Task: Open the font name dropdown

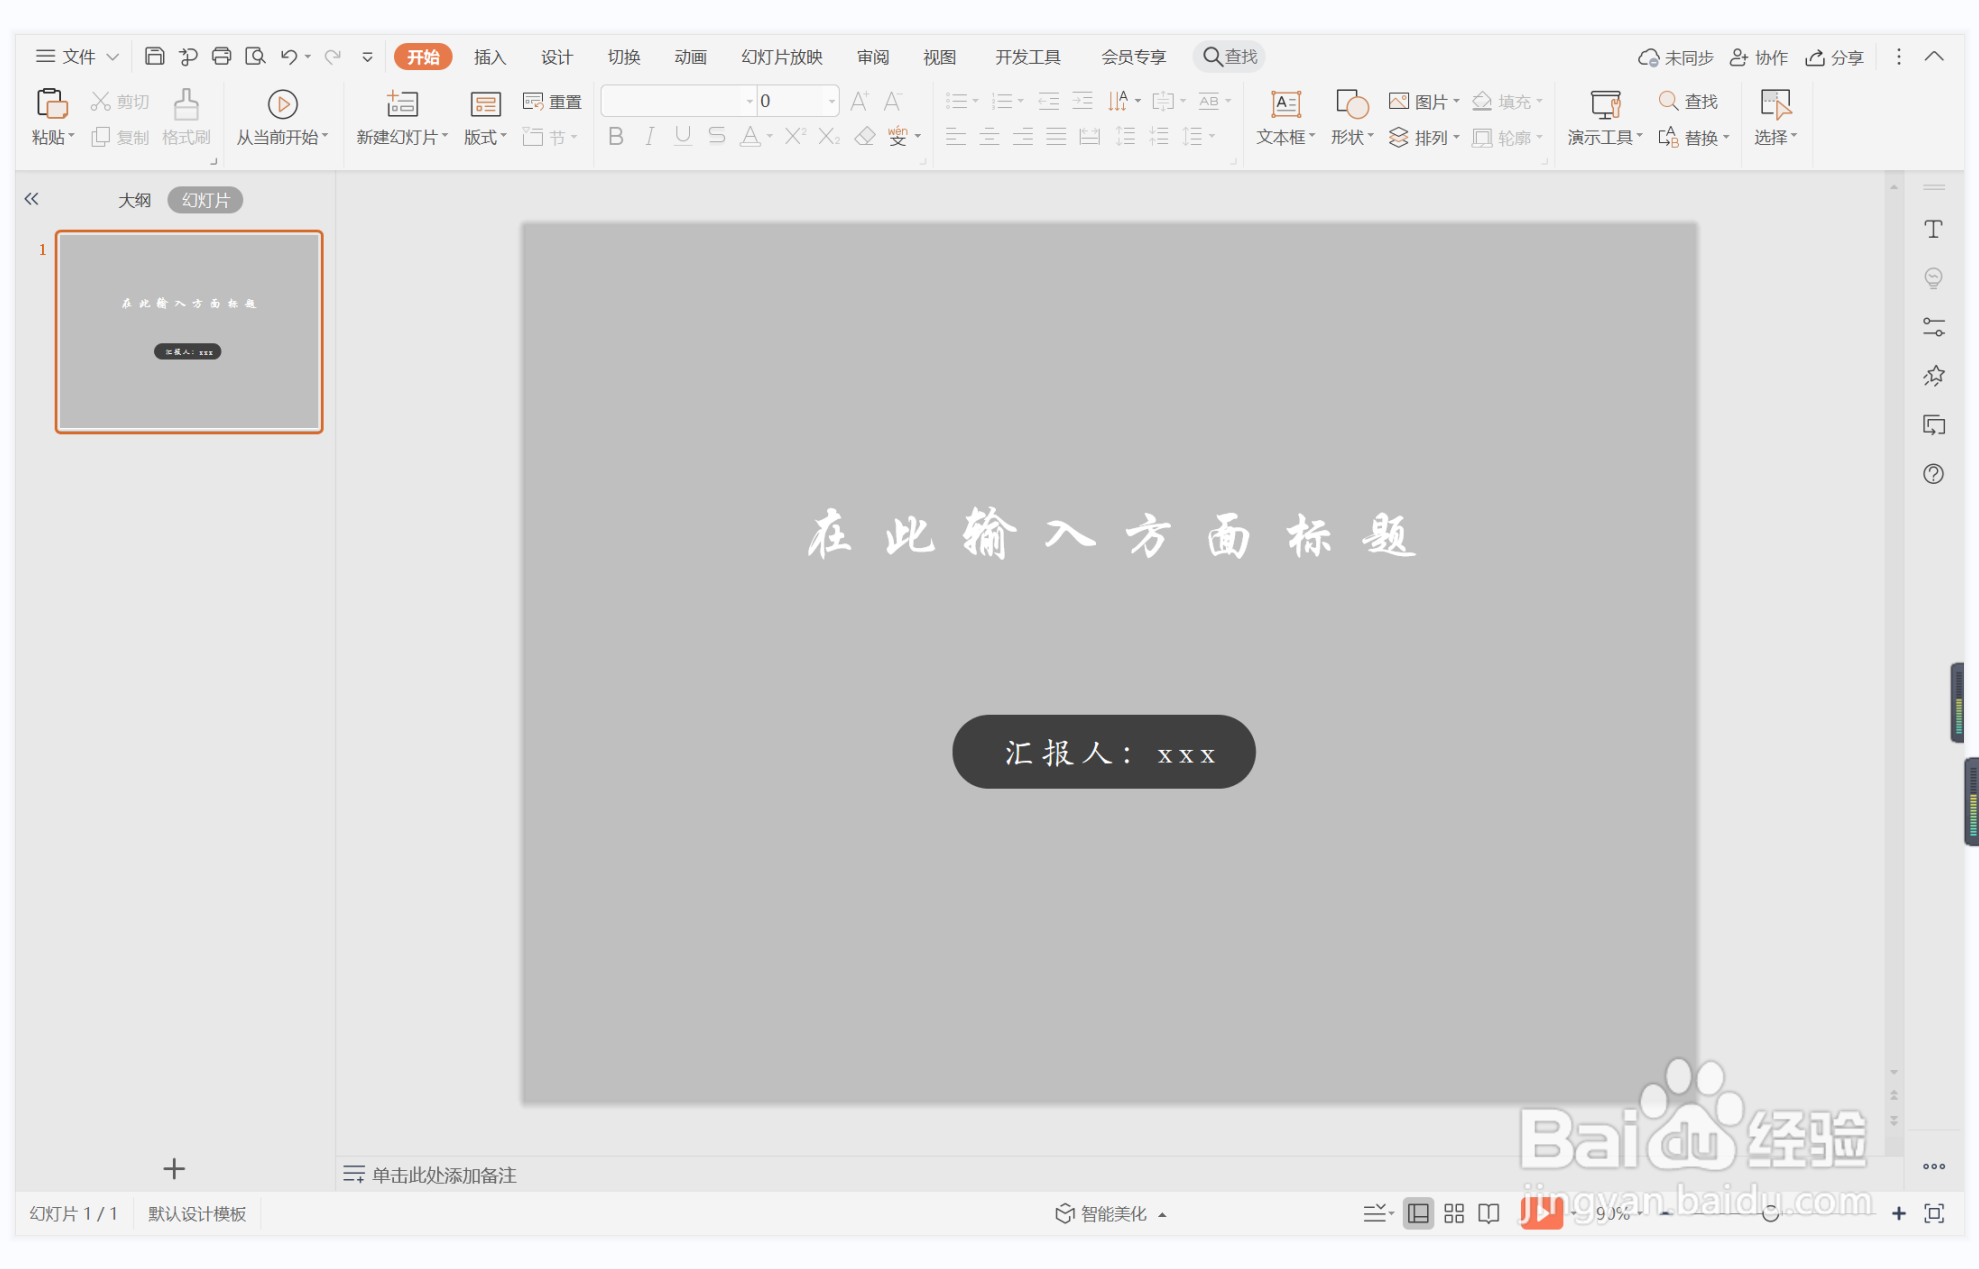Action: pos(748,101)
